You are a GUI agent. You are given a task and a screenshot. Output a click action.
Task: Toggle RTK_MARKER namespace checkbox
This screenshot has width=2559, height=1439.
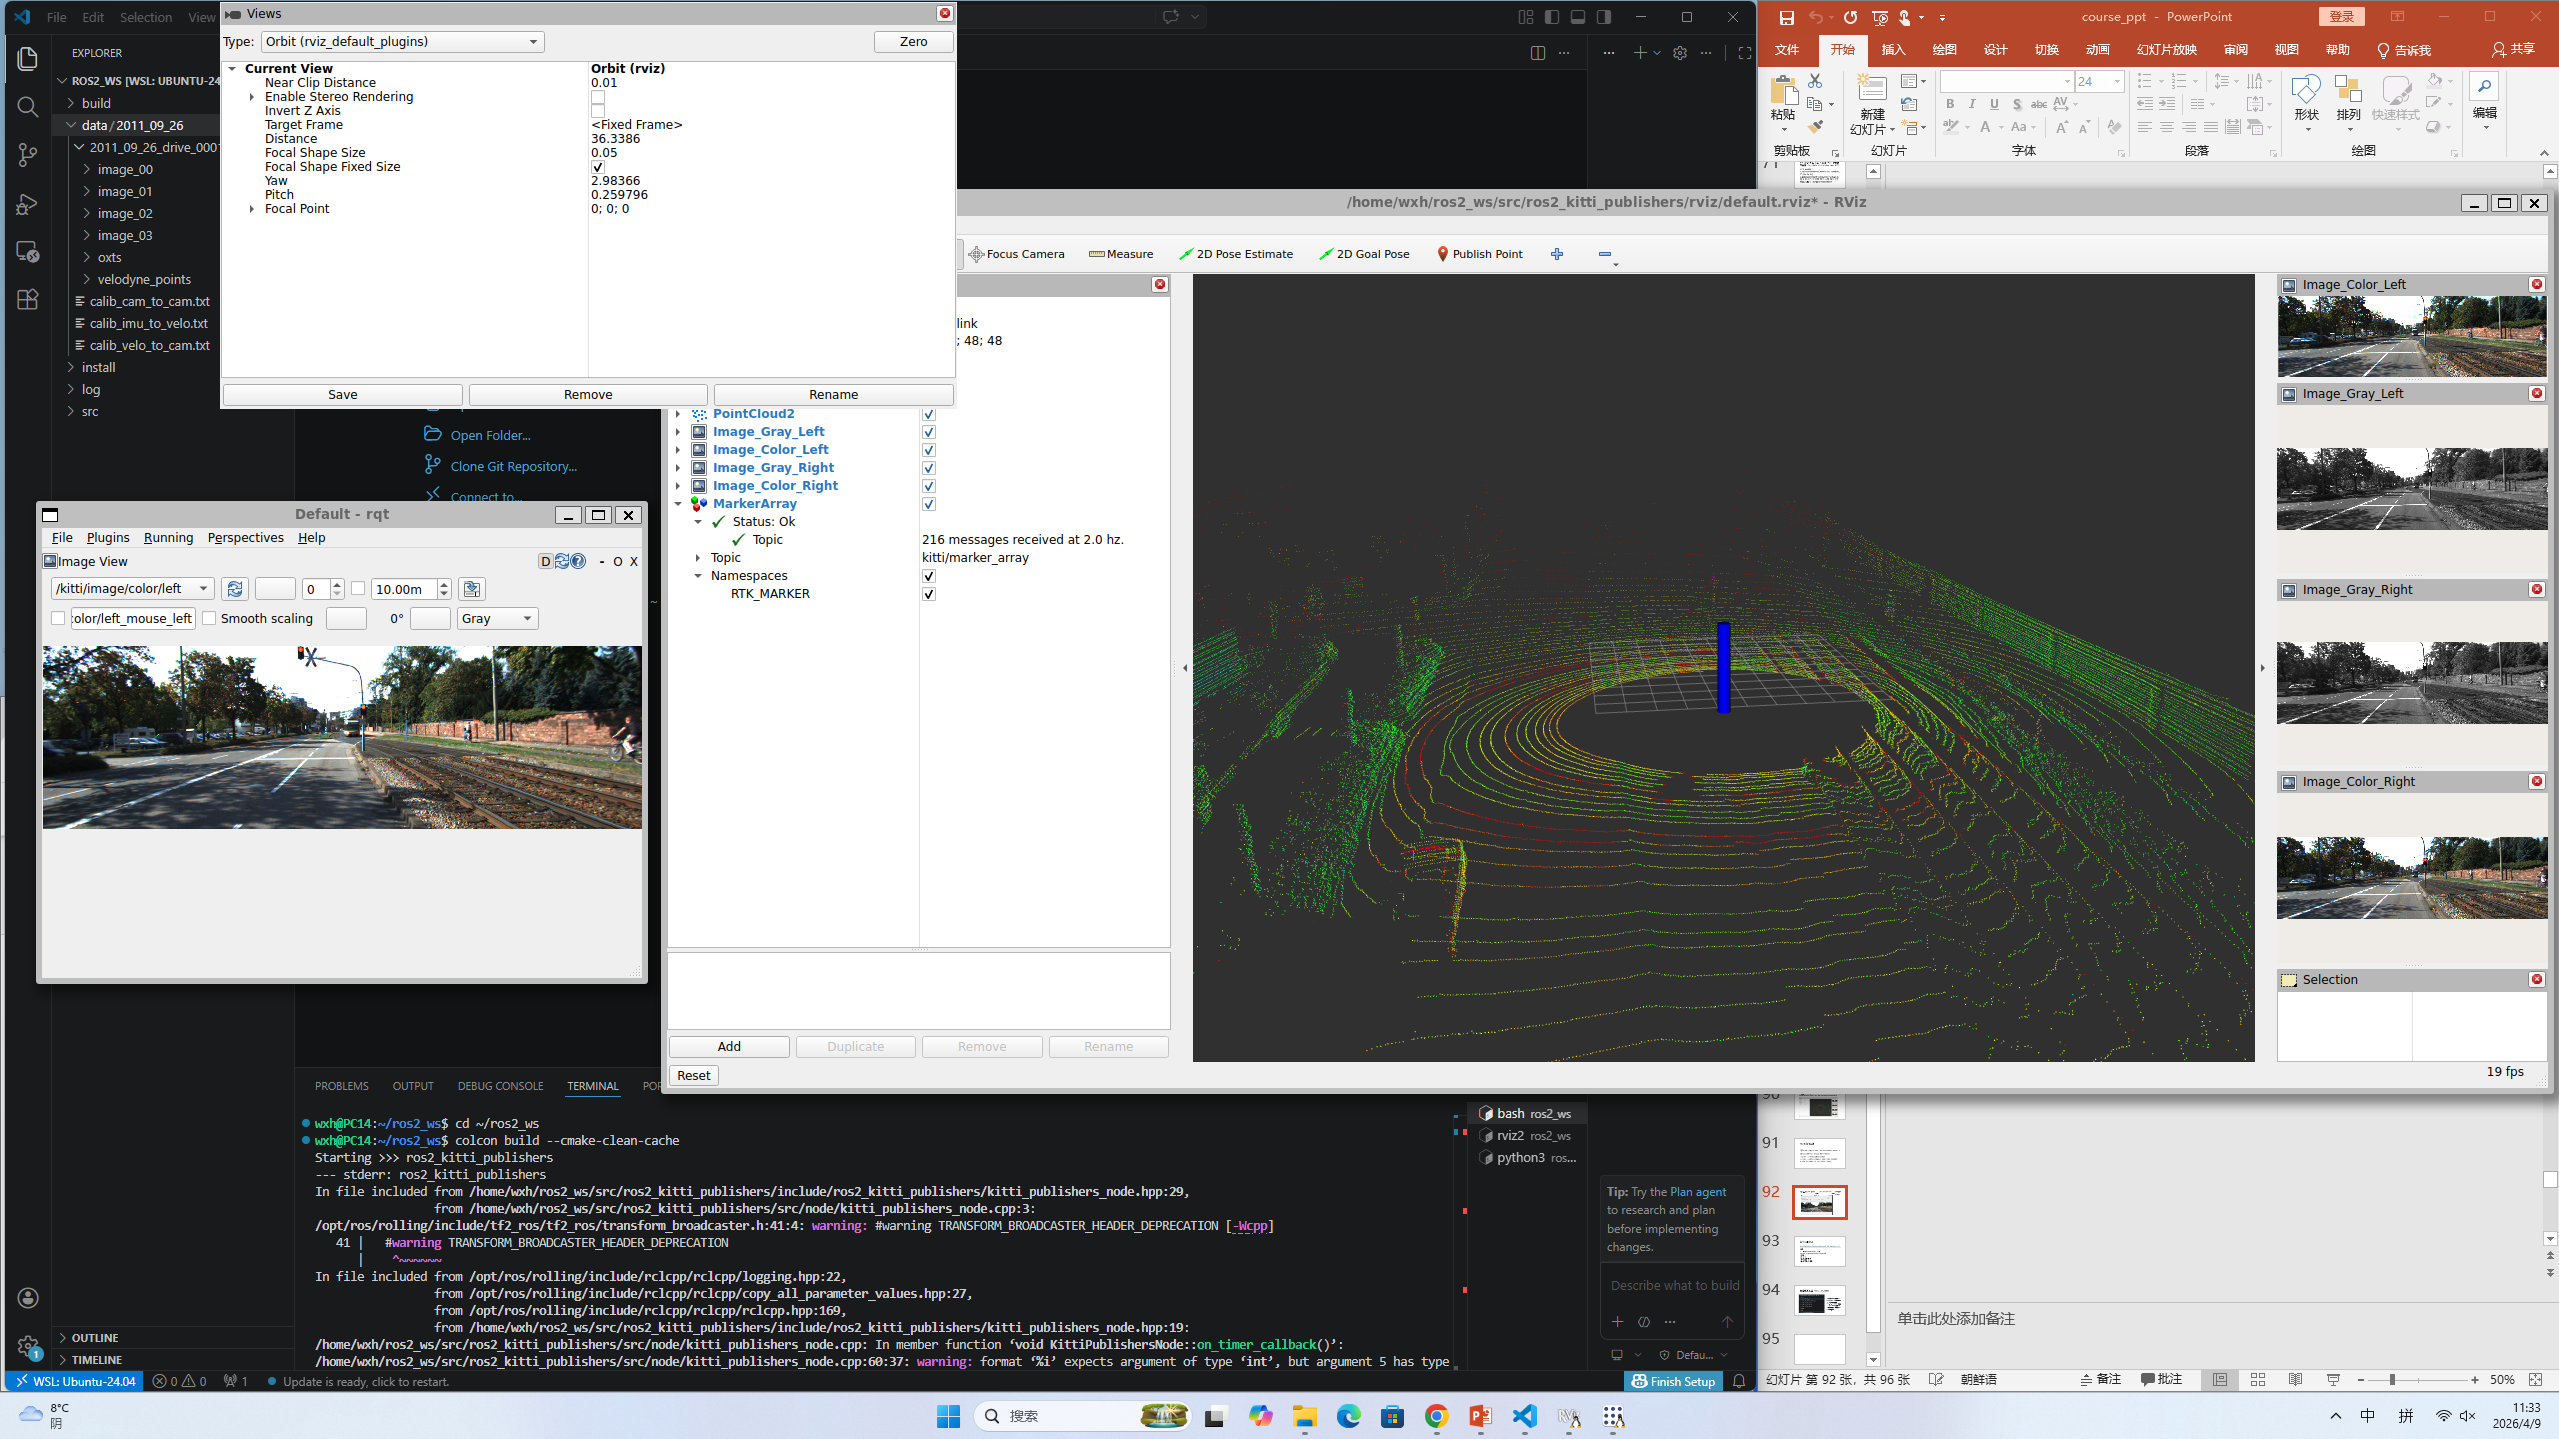pyautogui.click(x=929, y=594)
